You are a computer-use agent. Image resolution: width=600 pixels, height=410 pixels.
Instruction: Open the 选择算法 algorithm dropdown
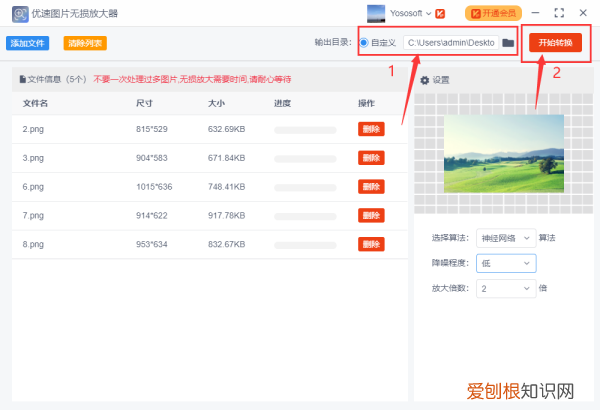506,238
